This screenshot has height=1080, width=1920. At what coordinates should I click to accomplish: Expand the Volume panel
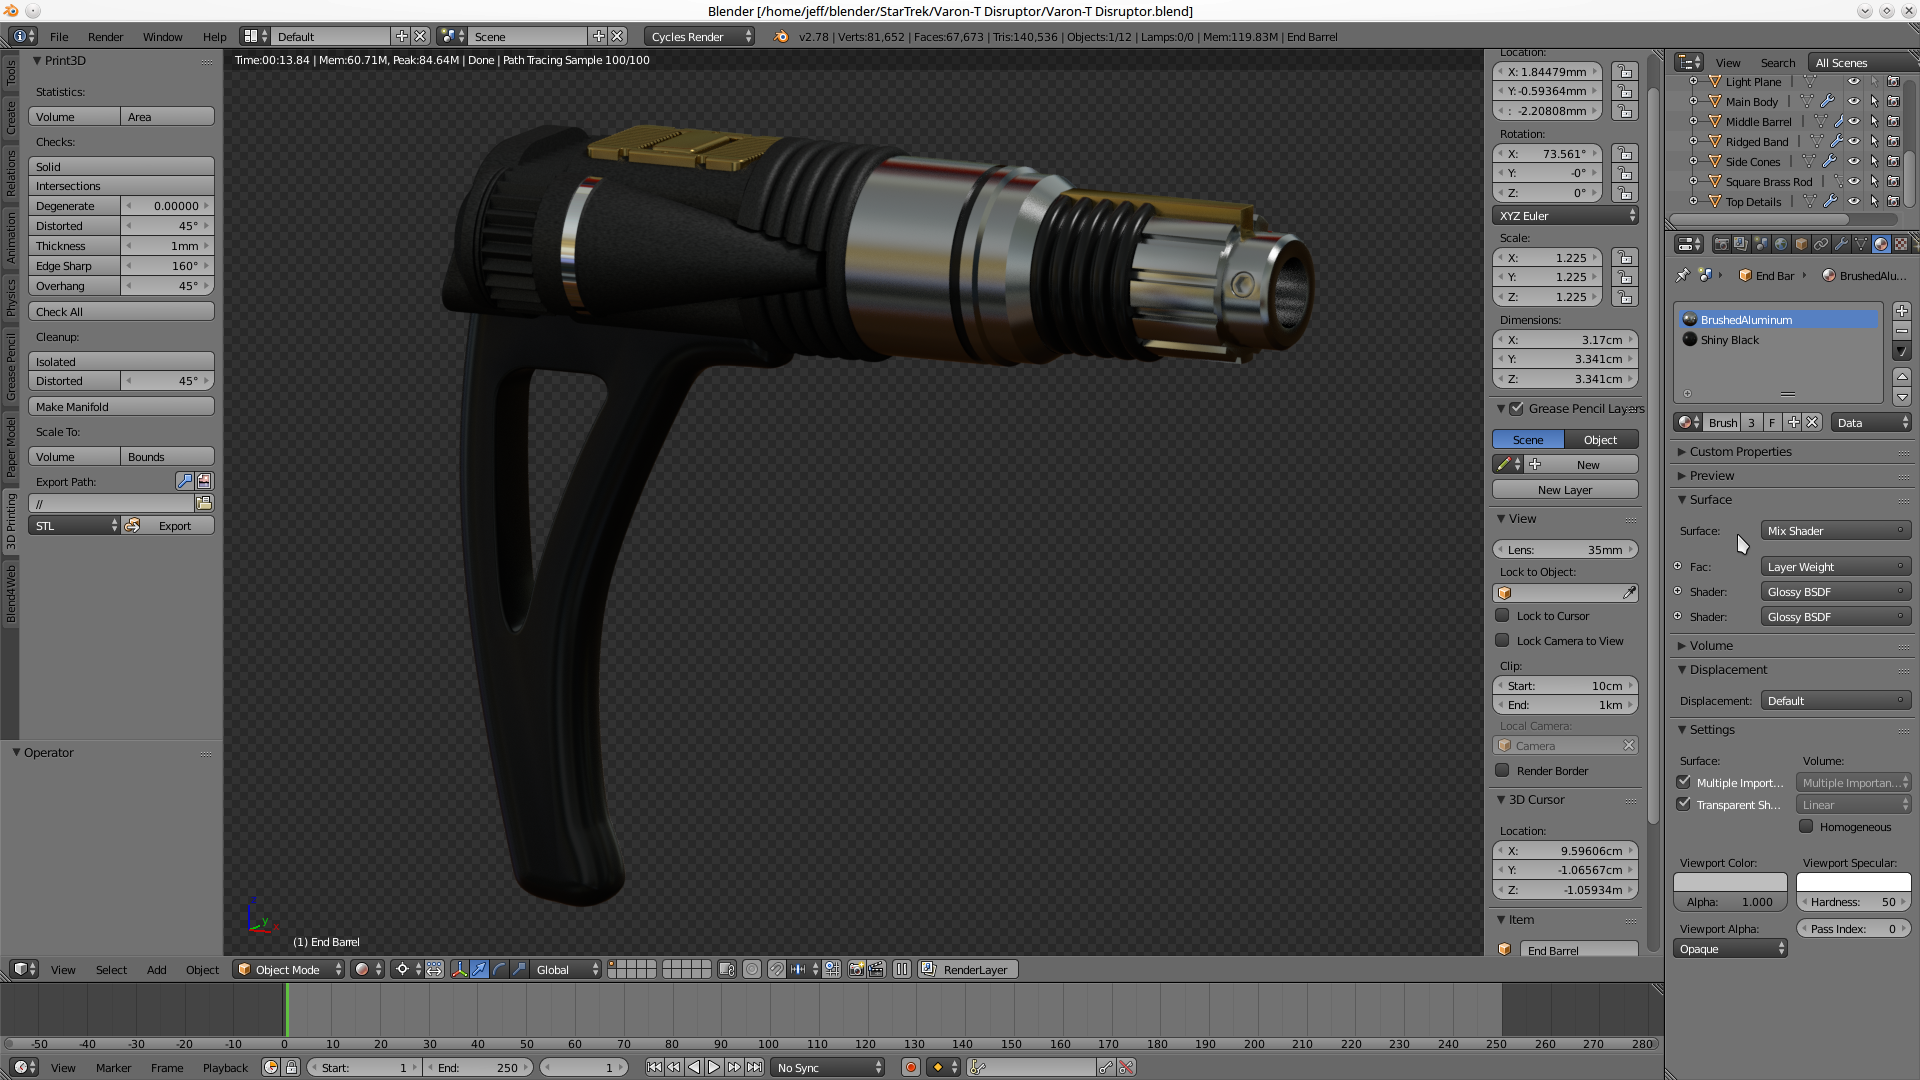tap(1710, 645)
